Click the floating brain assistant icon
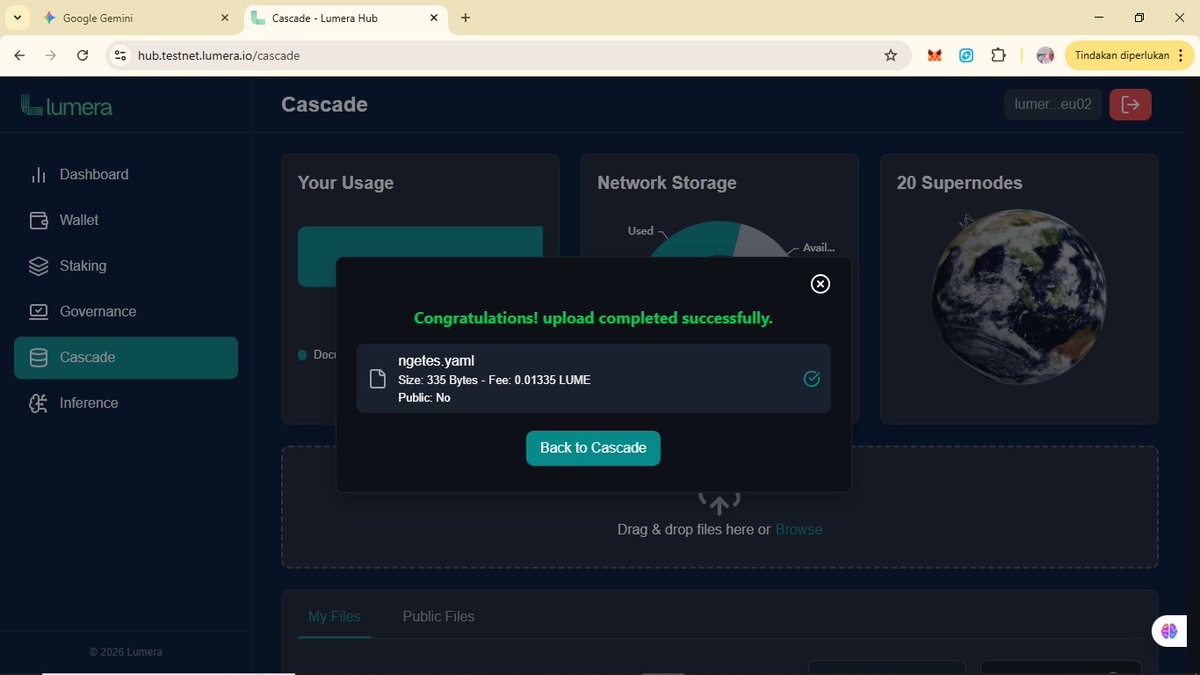The height and width of the screenshot is (675, 1200). point(1169,631)
